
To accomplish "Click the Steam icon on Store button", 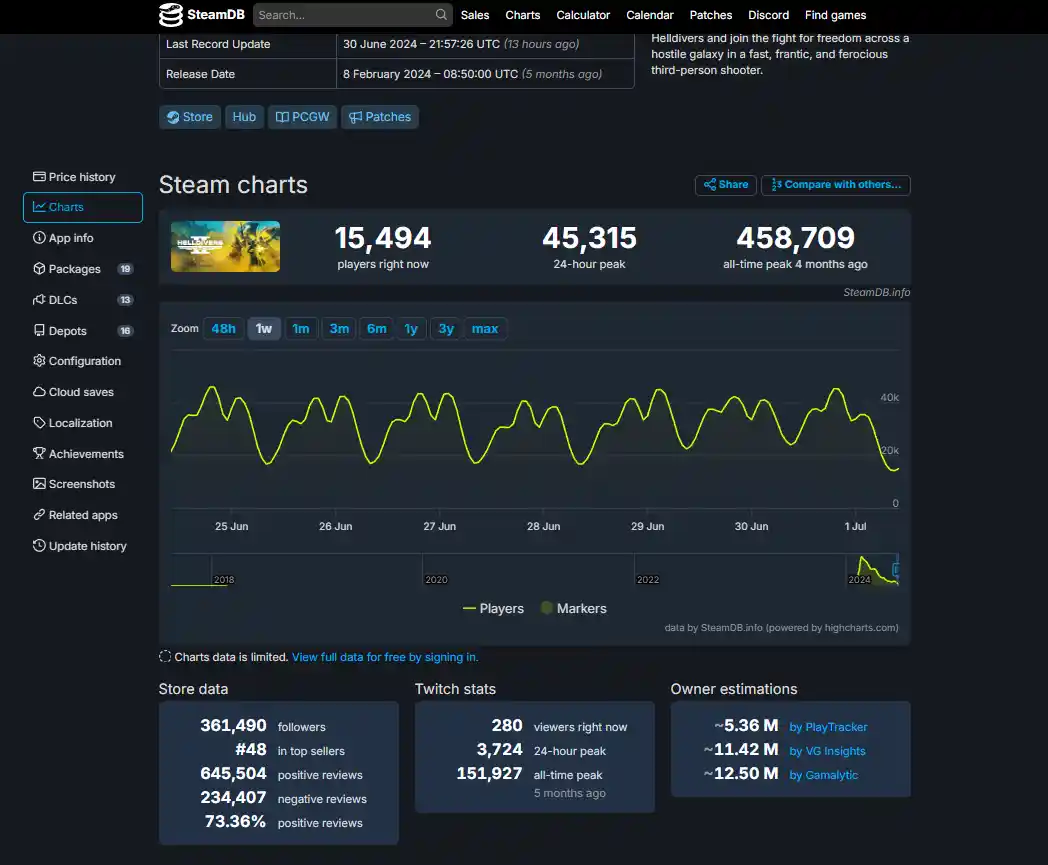I will click(173, 117).
